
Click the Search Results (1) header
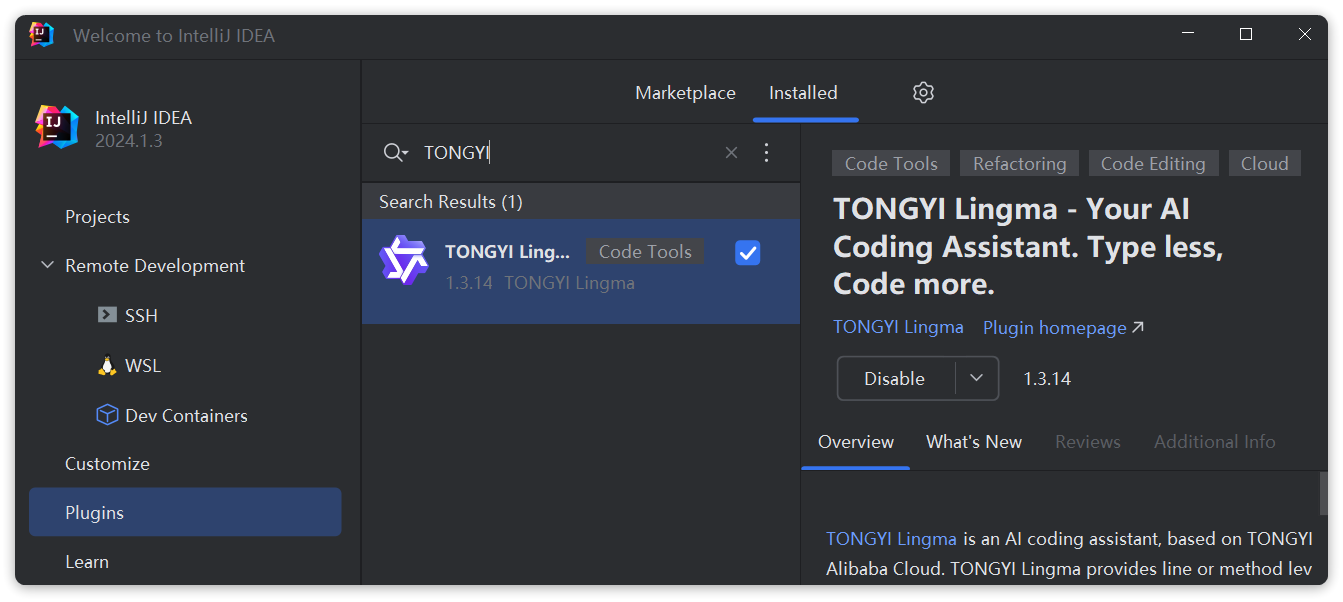pyautogui.click(x=581, y=202)
